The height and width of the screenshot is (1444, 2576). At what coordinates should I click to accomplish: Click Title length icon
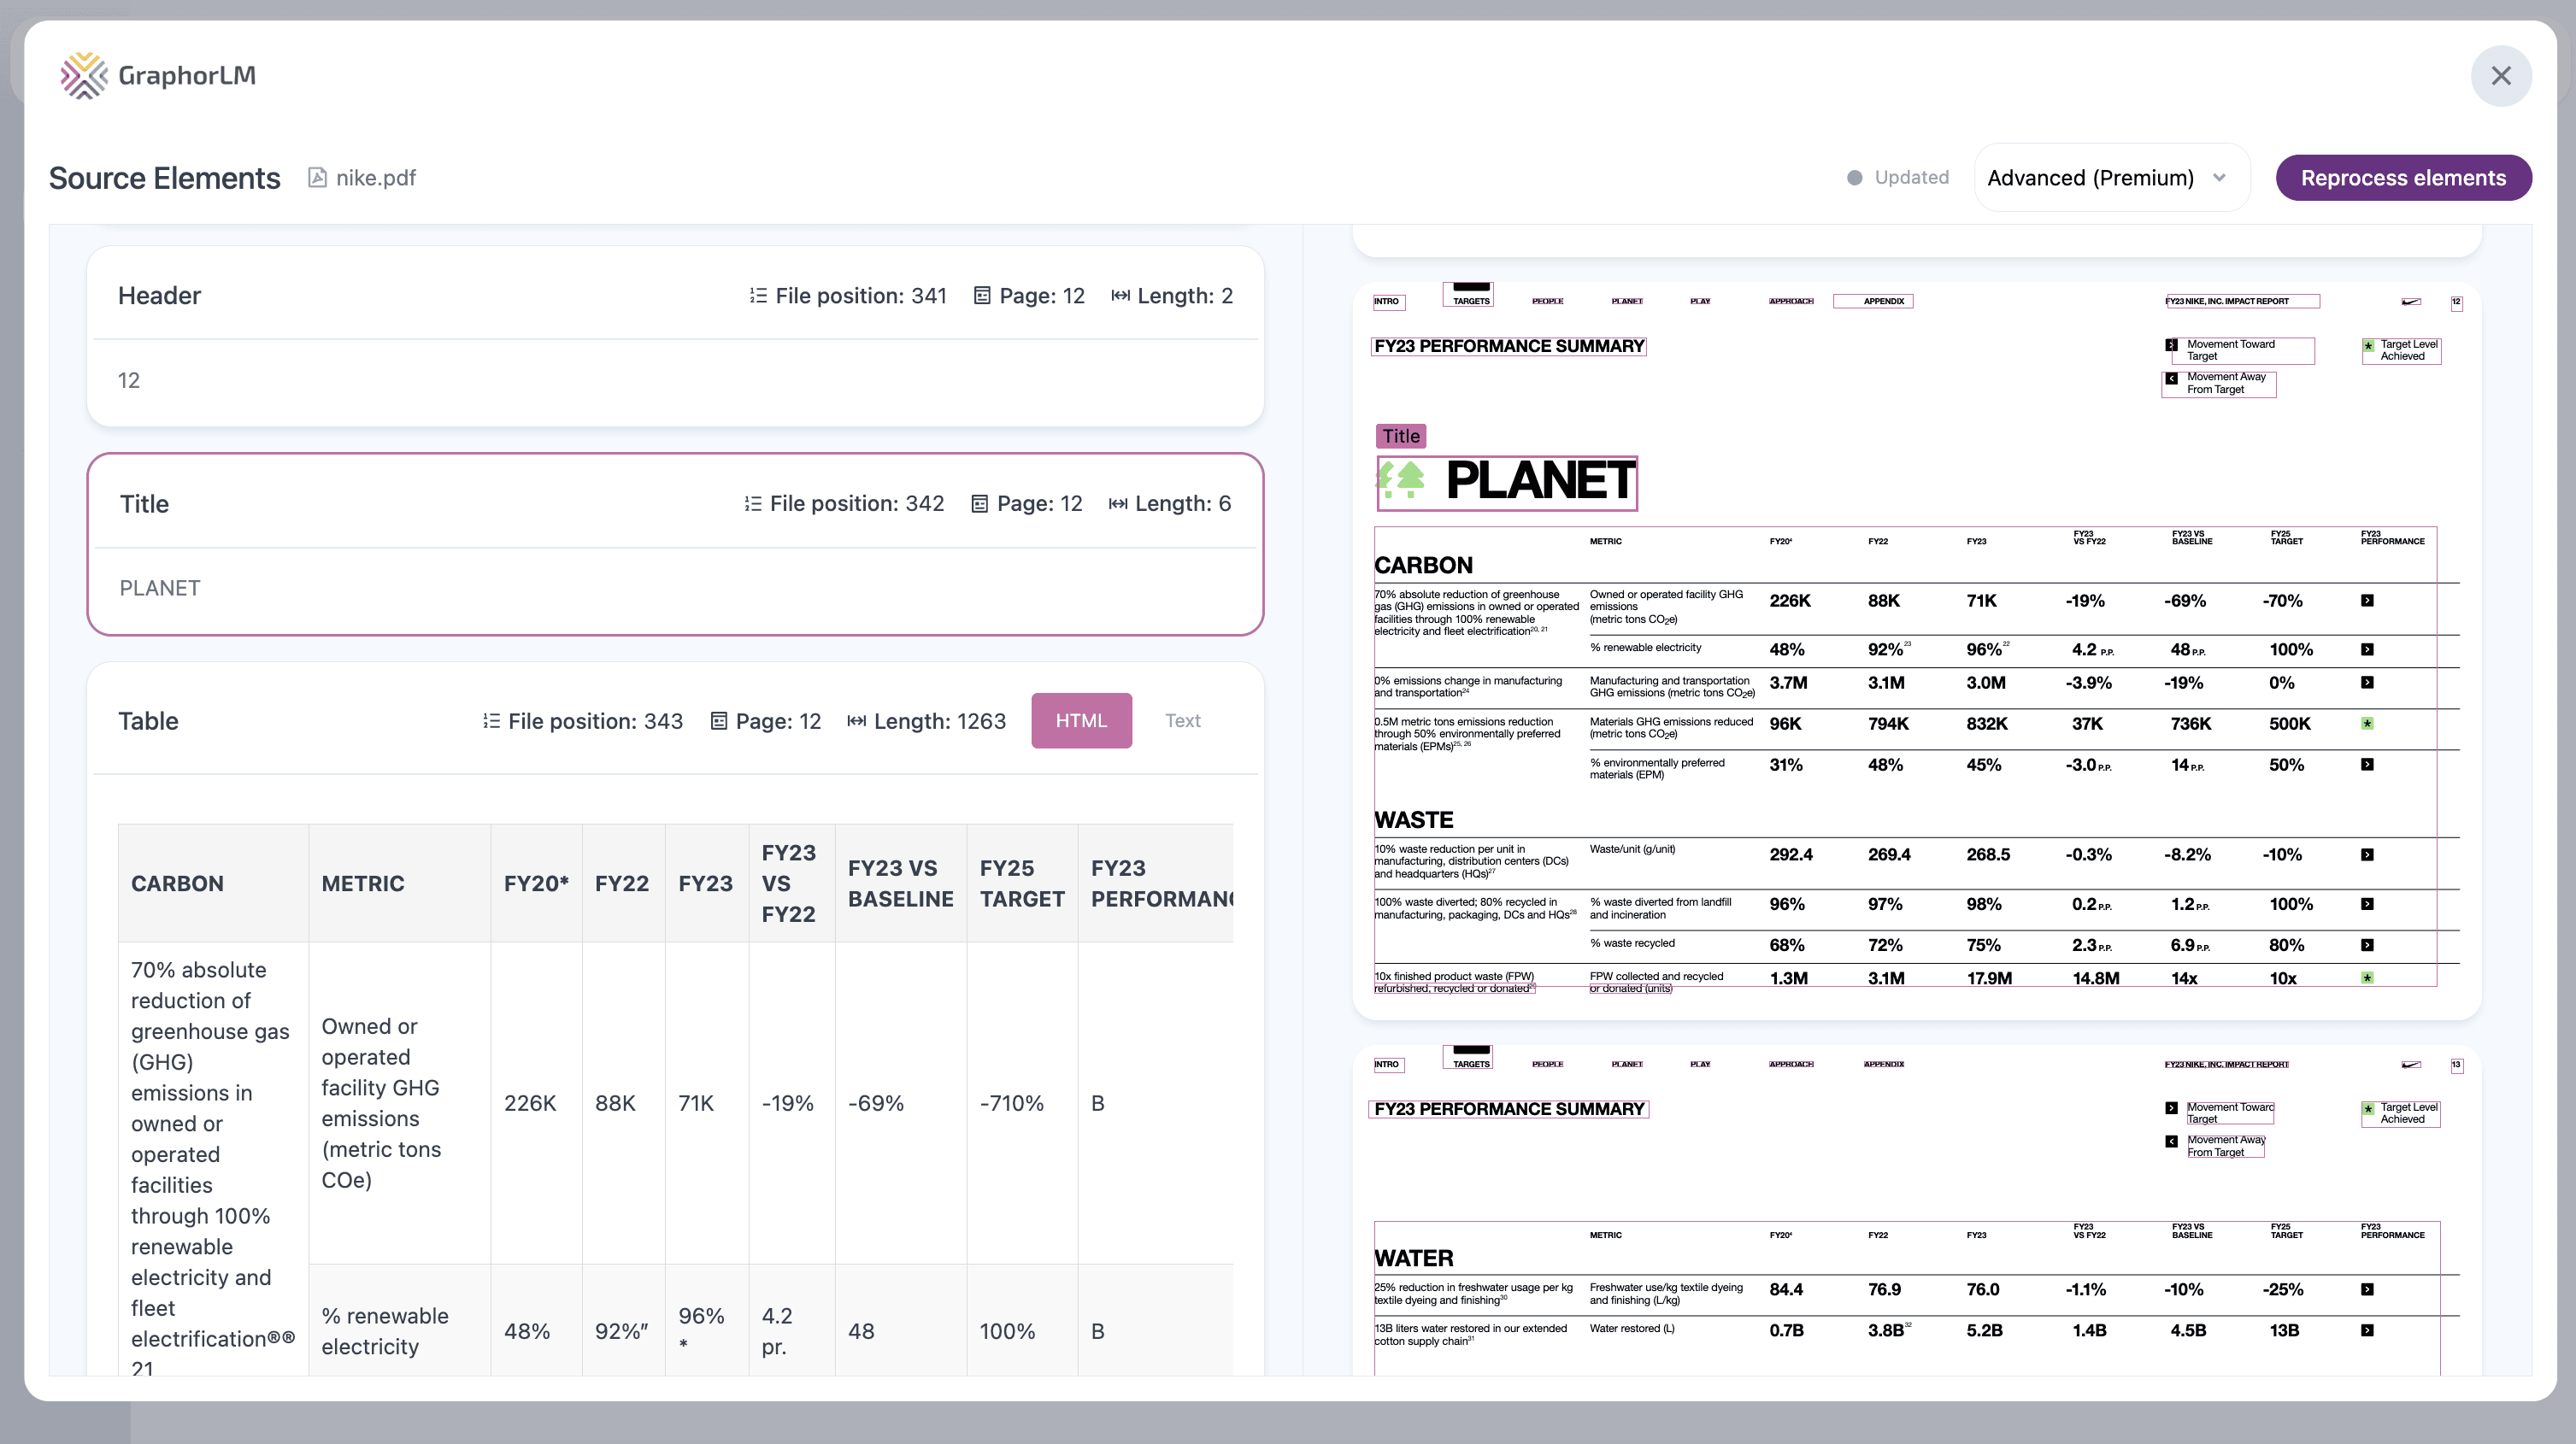point(1118,504)
